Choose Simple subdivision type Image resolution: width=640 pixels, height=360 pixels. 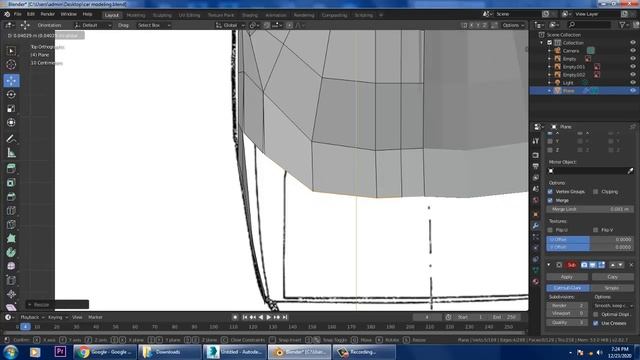coord(612,288)
